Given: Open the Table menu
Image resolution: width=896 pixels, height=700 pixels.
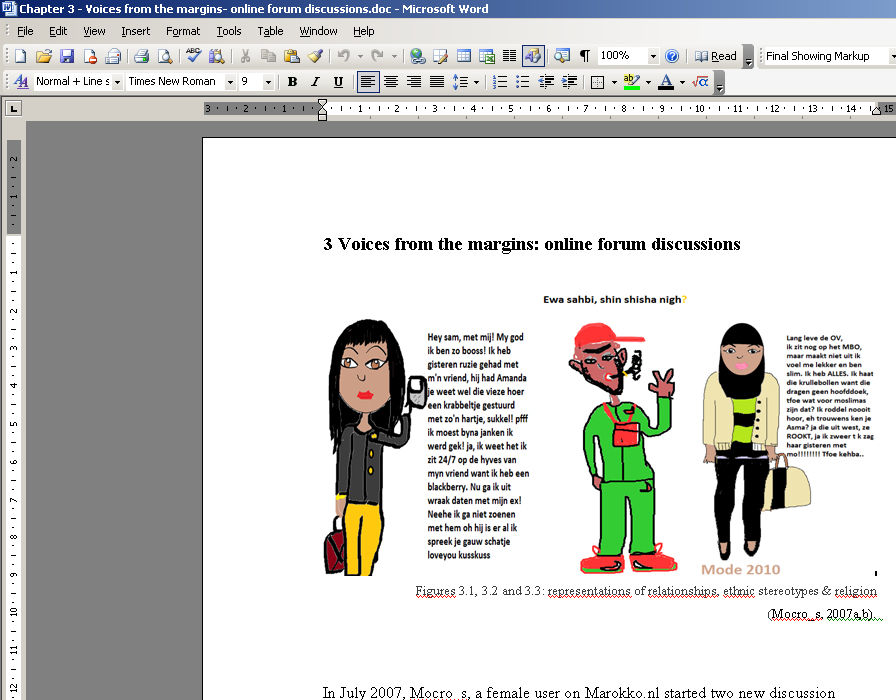Looking at the screenshot, I should (x=270, y=31).
